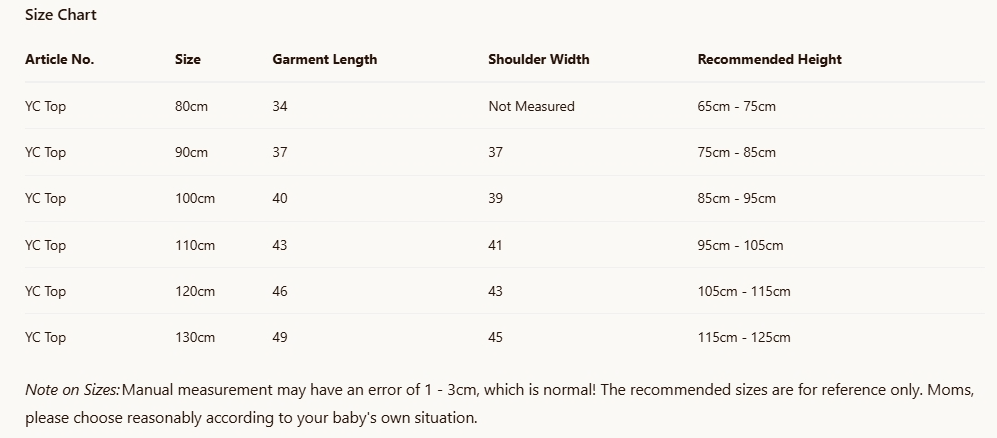997x438 pixels.
Task: Select garment length 40 cell
Action: coord(280,198)
